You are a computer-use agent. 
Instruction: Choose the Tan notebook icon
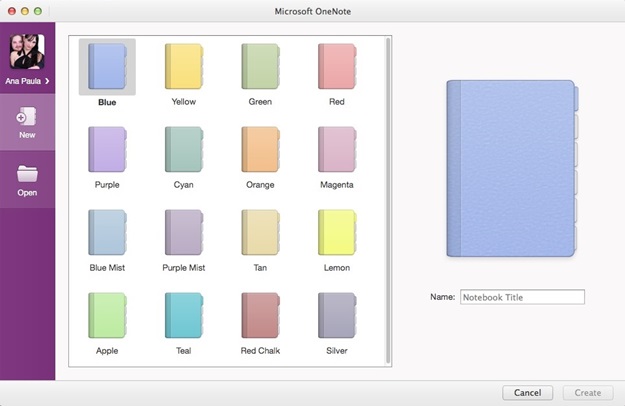click(261, 232)
